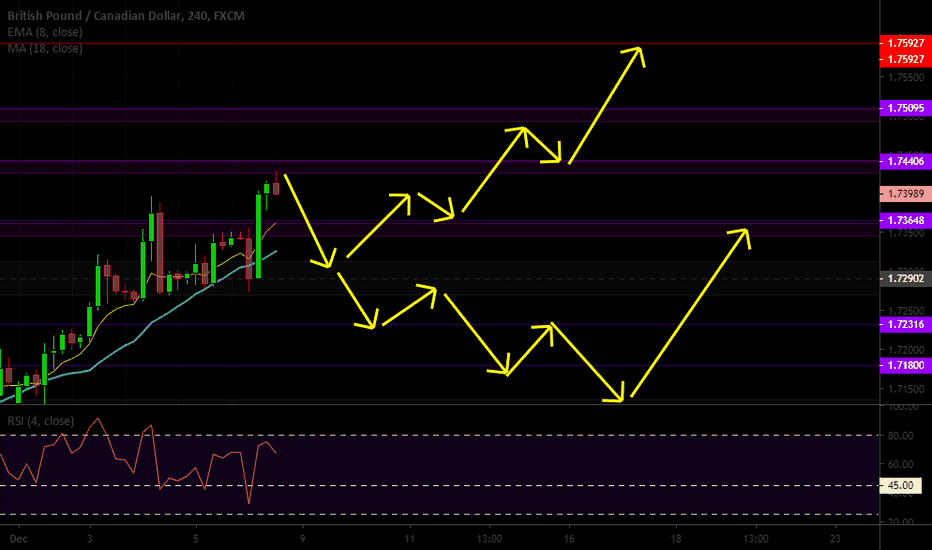Select date 9 on the time axis
Screen dimensions: 932x550
click(303, 537)
